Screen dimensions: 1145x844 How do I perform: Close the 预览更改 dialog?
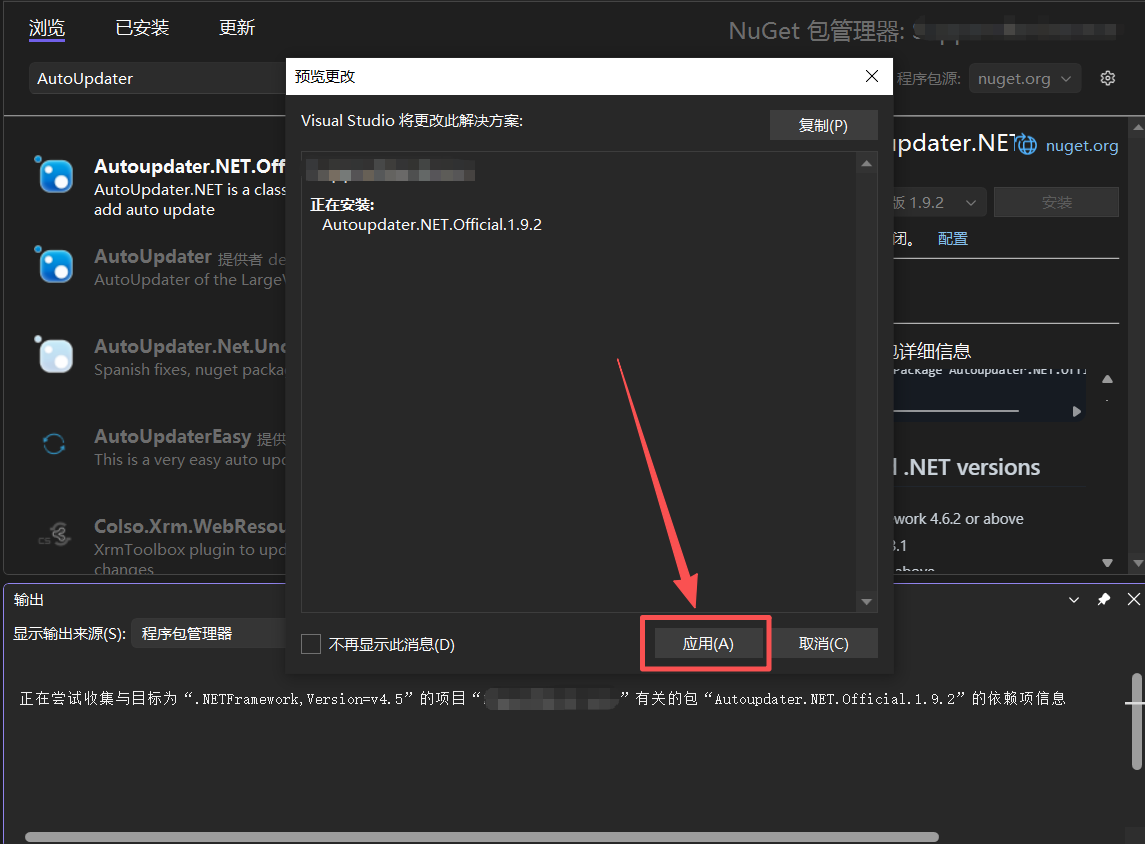871,76
